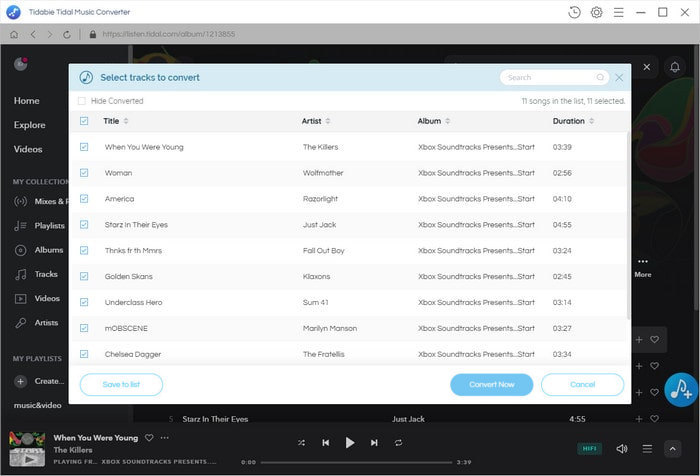
Task: Navigate back in the browser bar
Action: (33, 34)
